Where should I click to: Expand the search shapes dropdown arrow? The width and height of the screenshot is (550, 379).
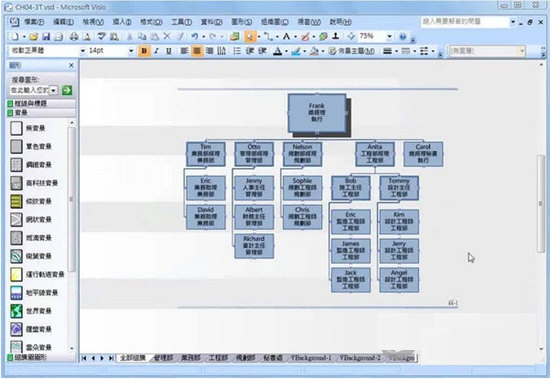pos(53,91)
